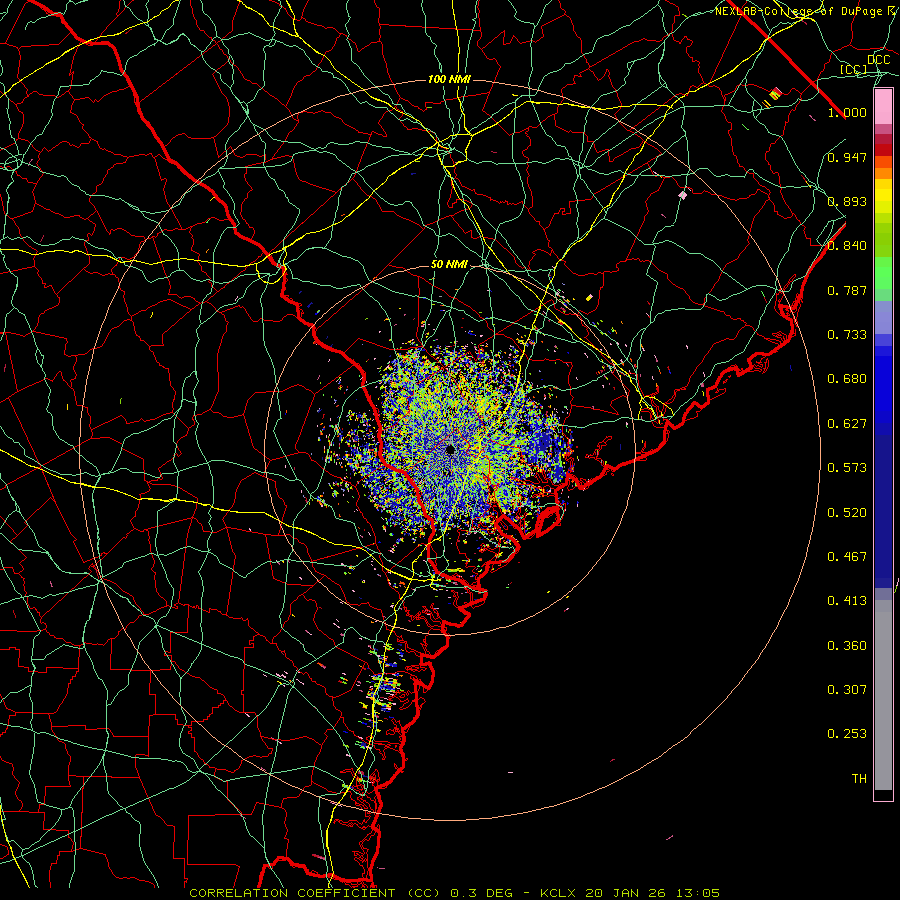Click the 0.787 scale value
The height and width of the screenshot is (900, 900).
[x=847, y=290]
